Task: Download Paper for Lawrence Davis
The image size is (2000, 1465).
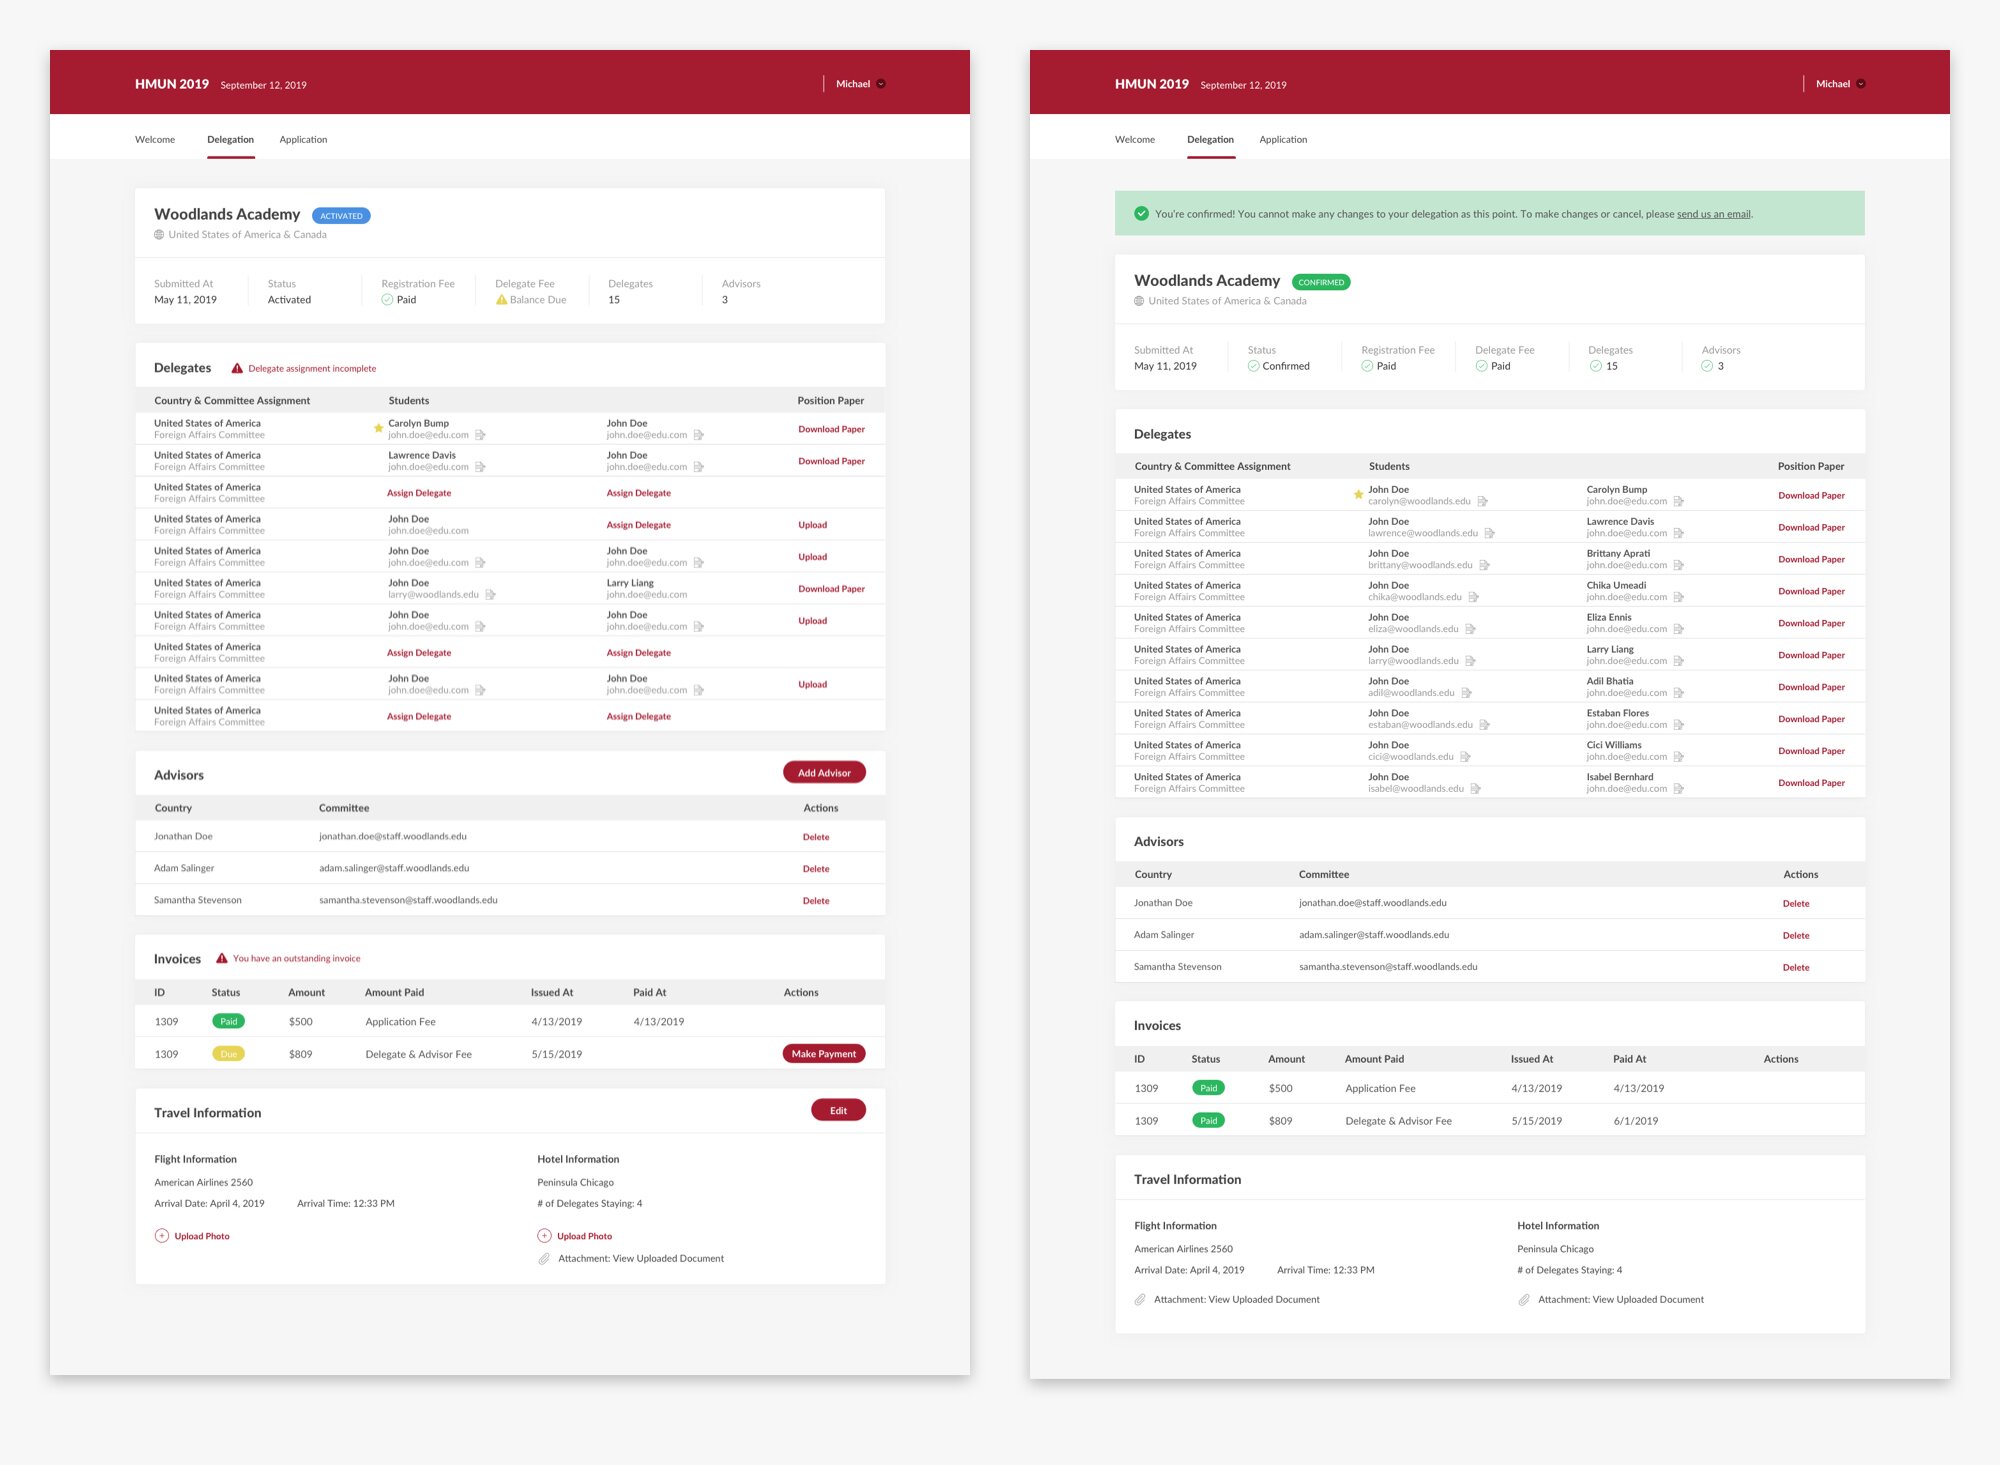Action: [x=831, y=461]
